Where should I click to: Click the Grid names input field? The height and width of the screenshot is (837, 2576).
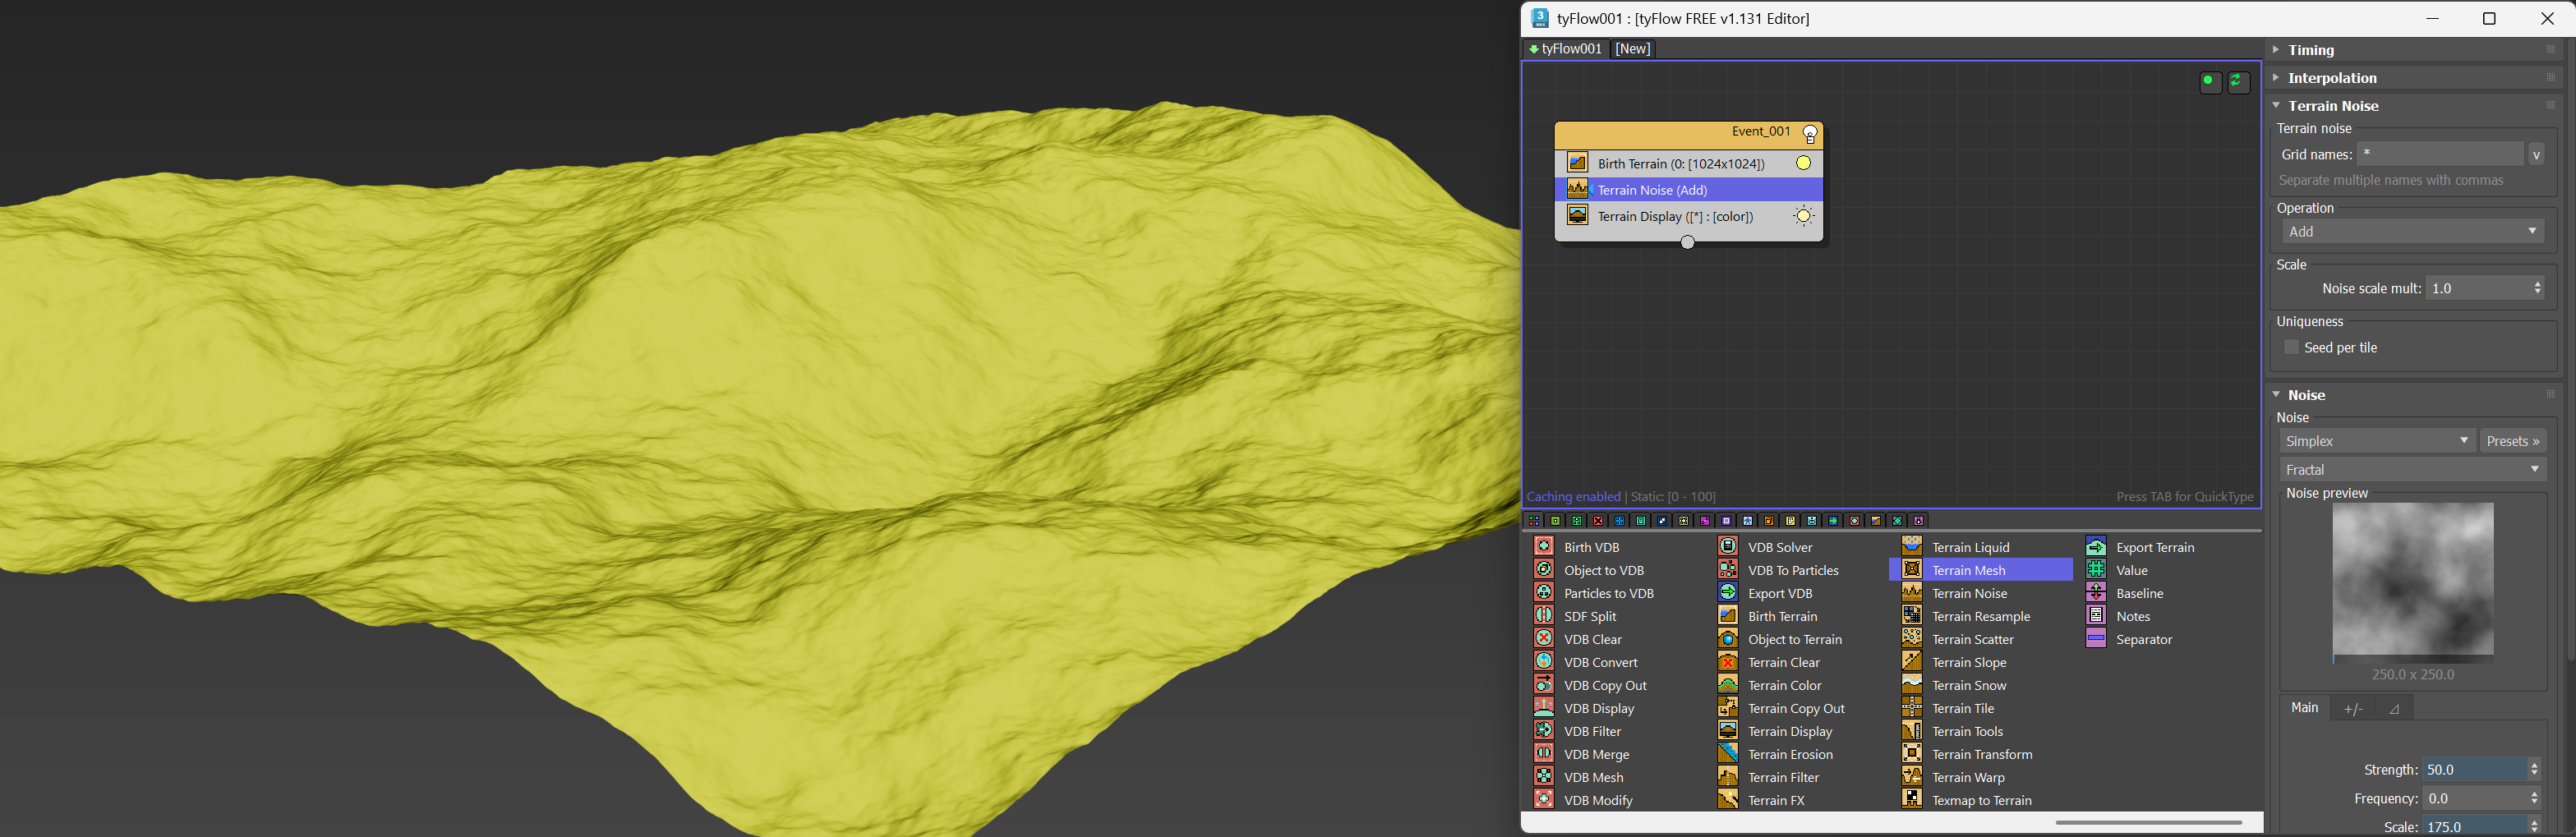click(2439, 154)
